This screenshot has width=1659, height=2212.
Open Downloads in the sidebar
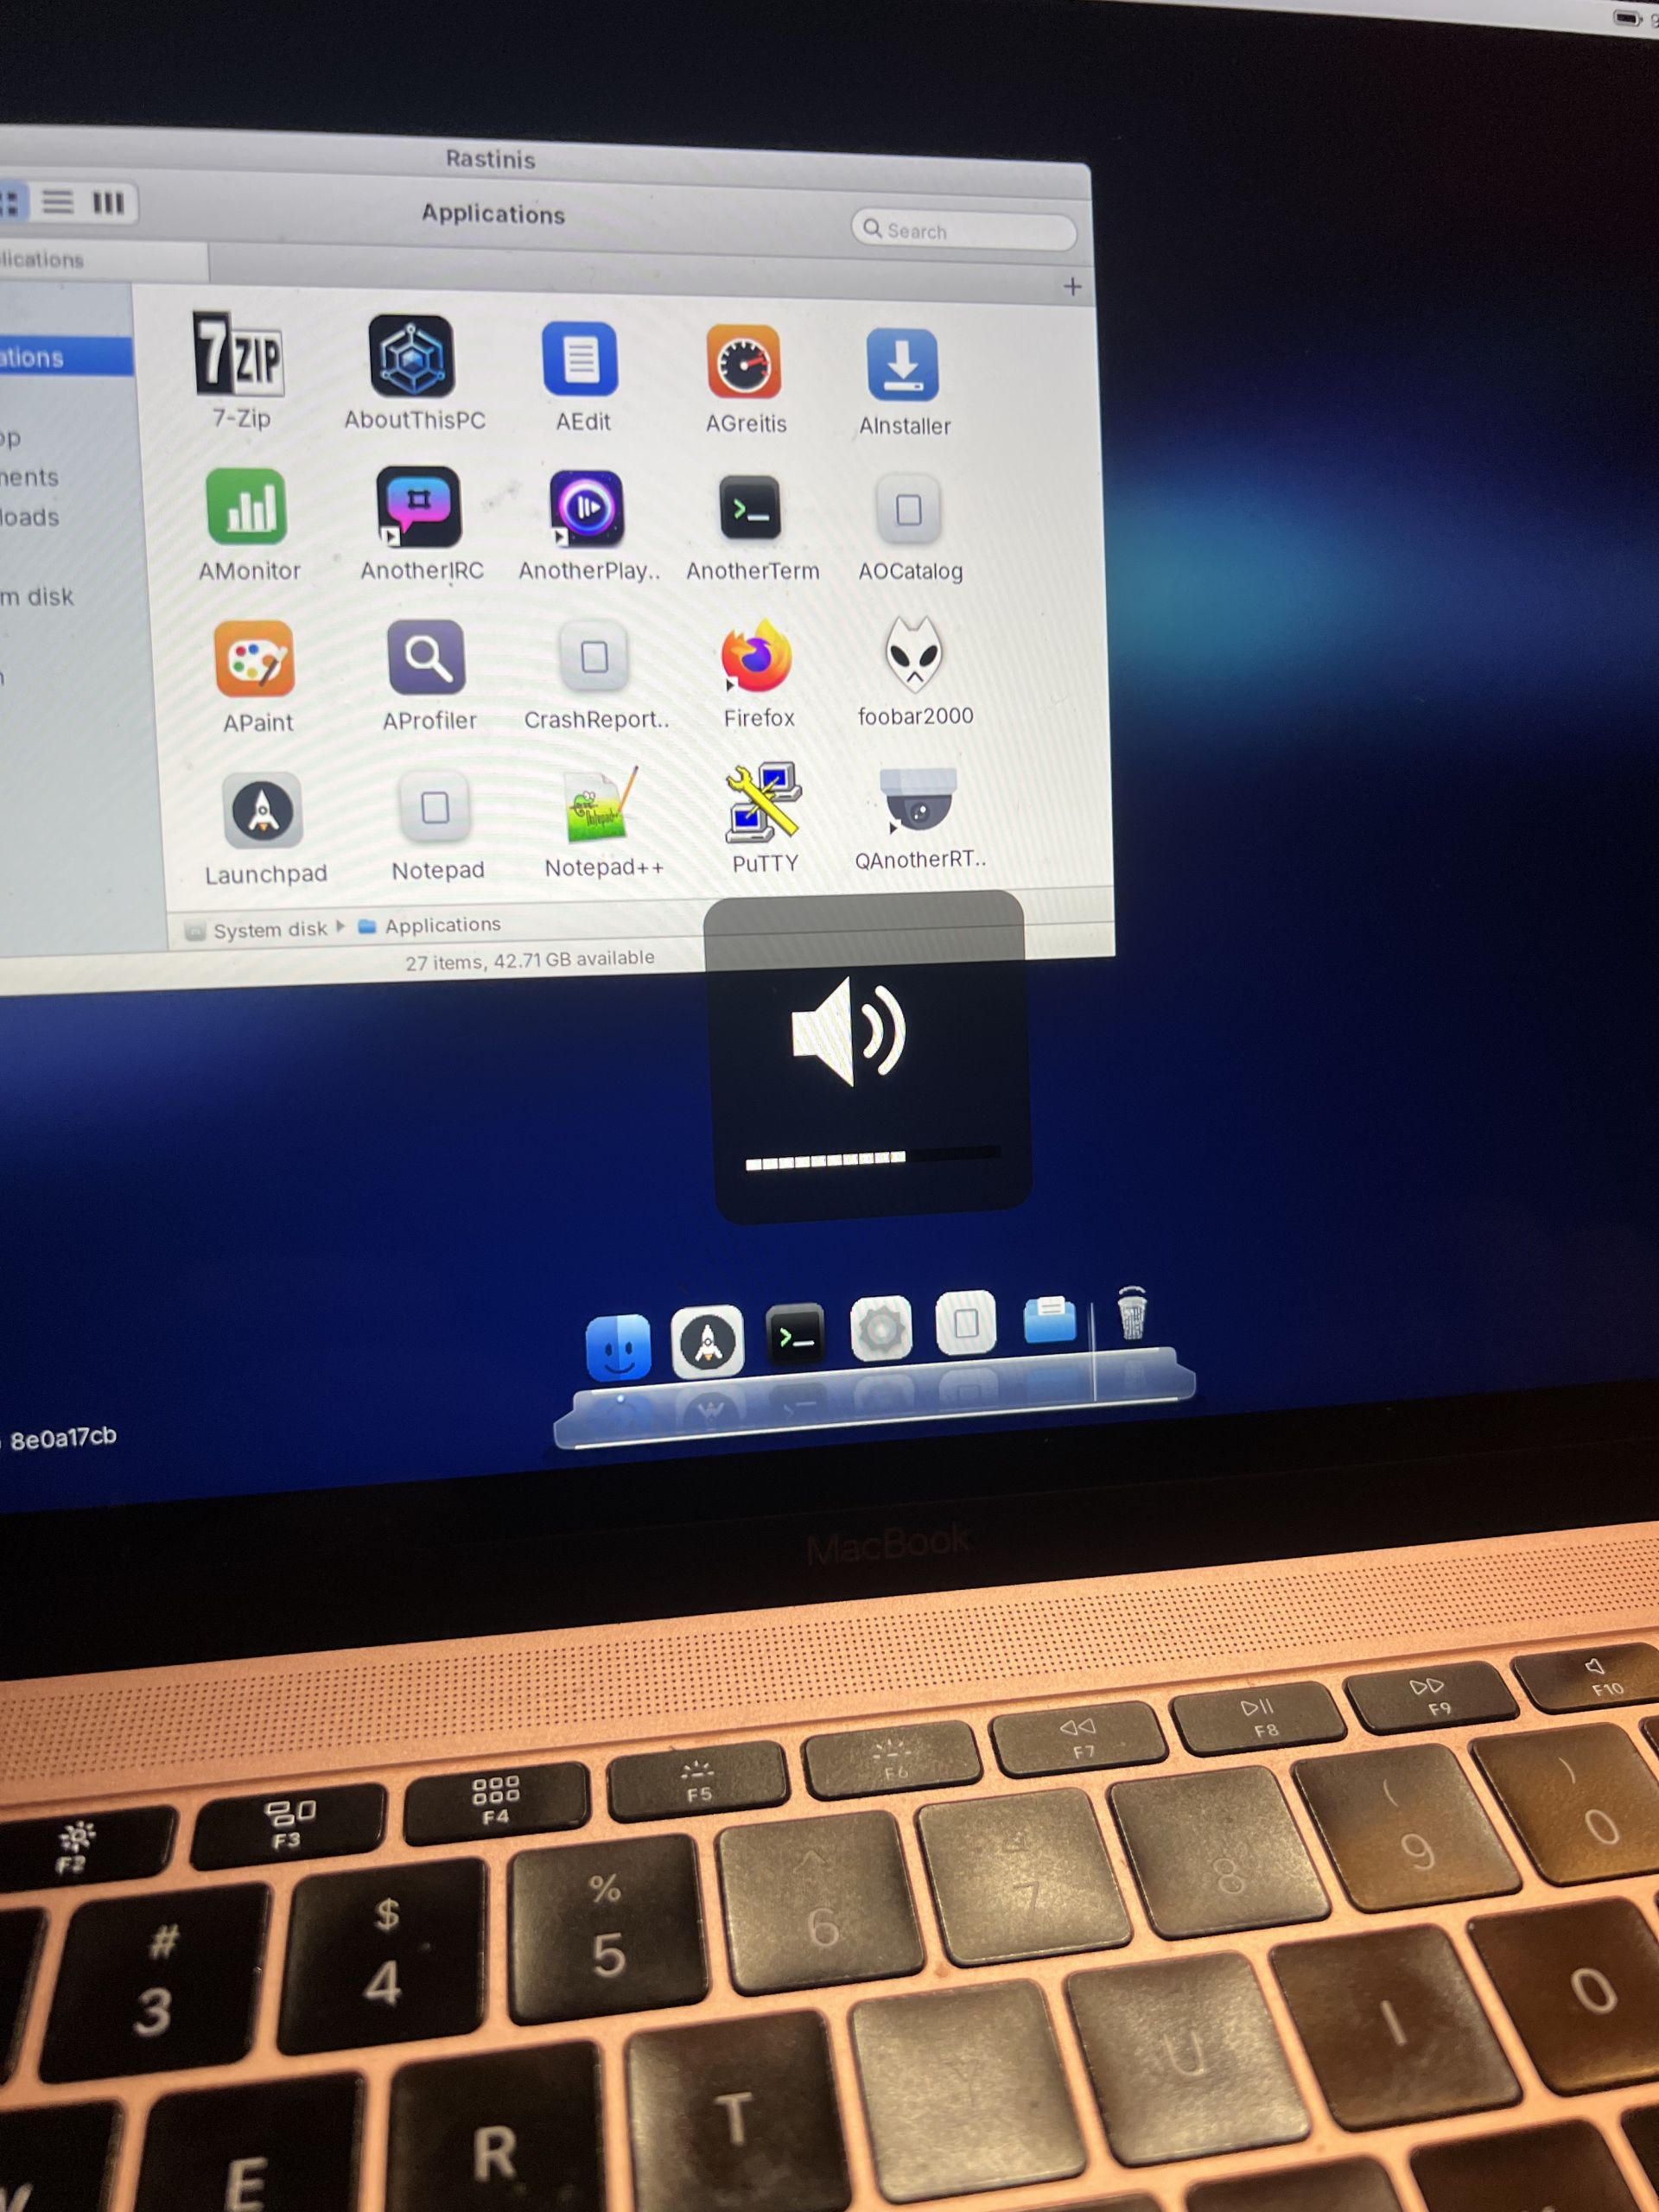coord(30,518)
